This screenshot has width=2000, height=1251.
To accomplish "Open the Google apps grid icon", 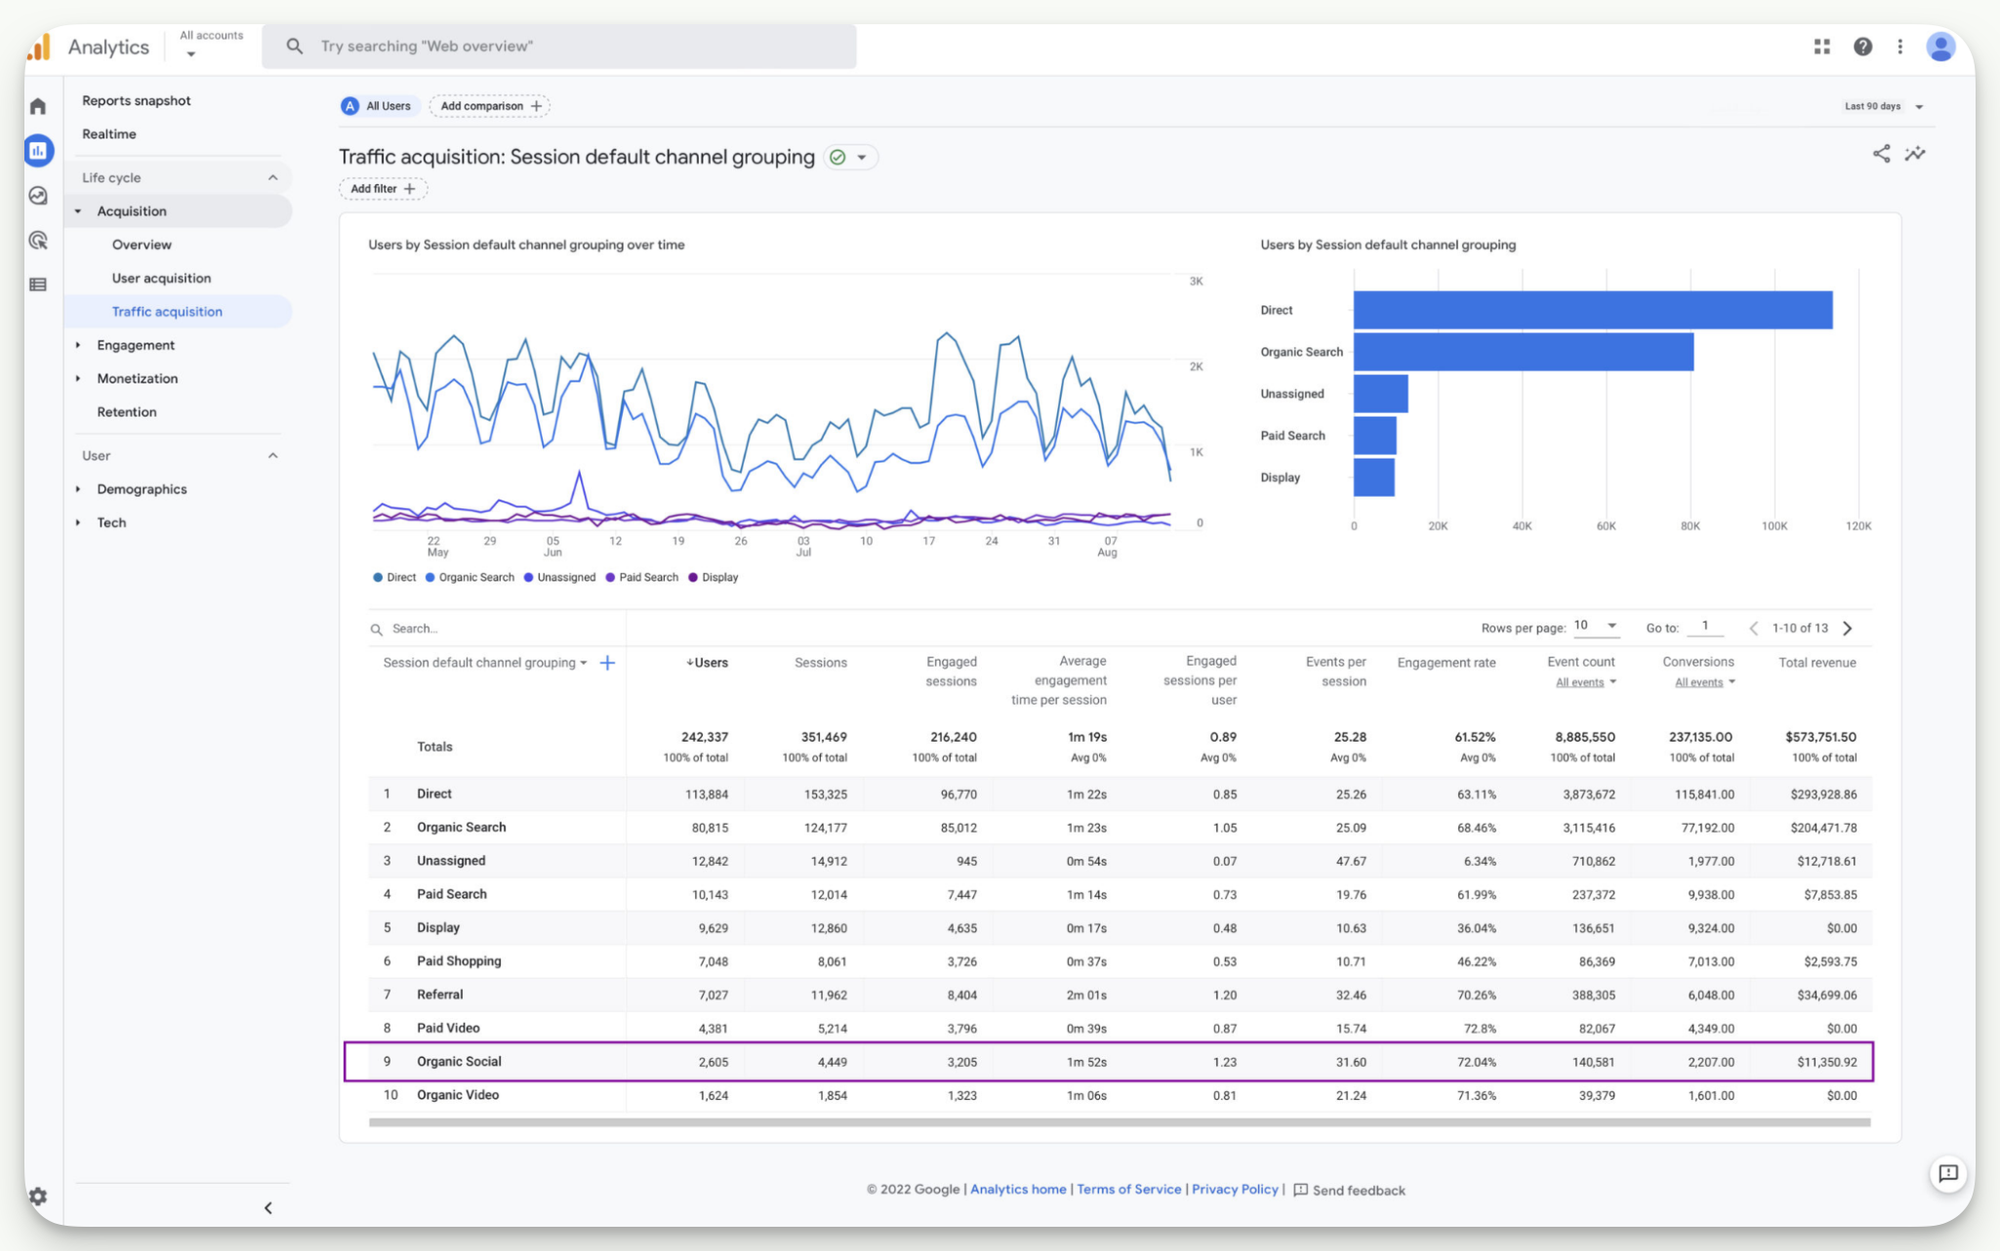I will pos(1821,46).
